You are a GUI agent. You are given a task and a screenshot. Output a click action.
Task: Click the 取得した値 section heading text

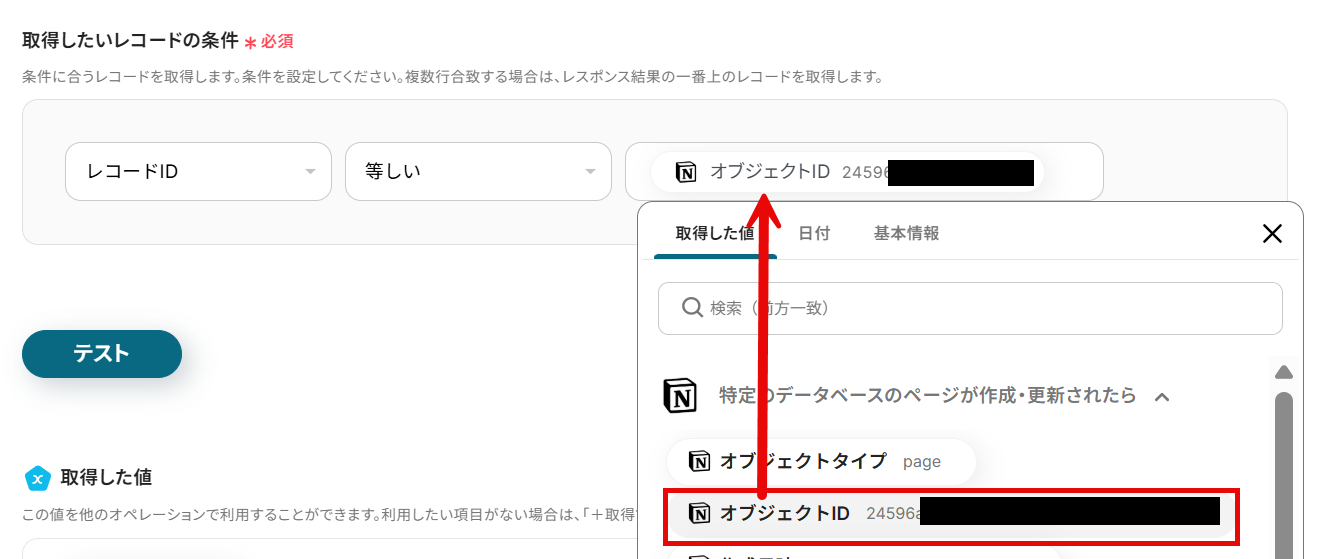pos(106,477)
